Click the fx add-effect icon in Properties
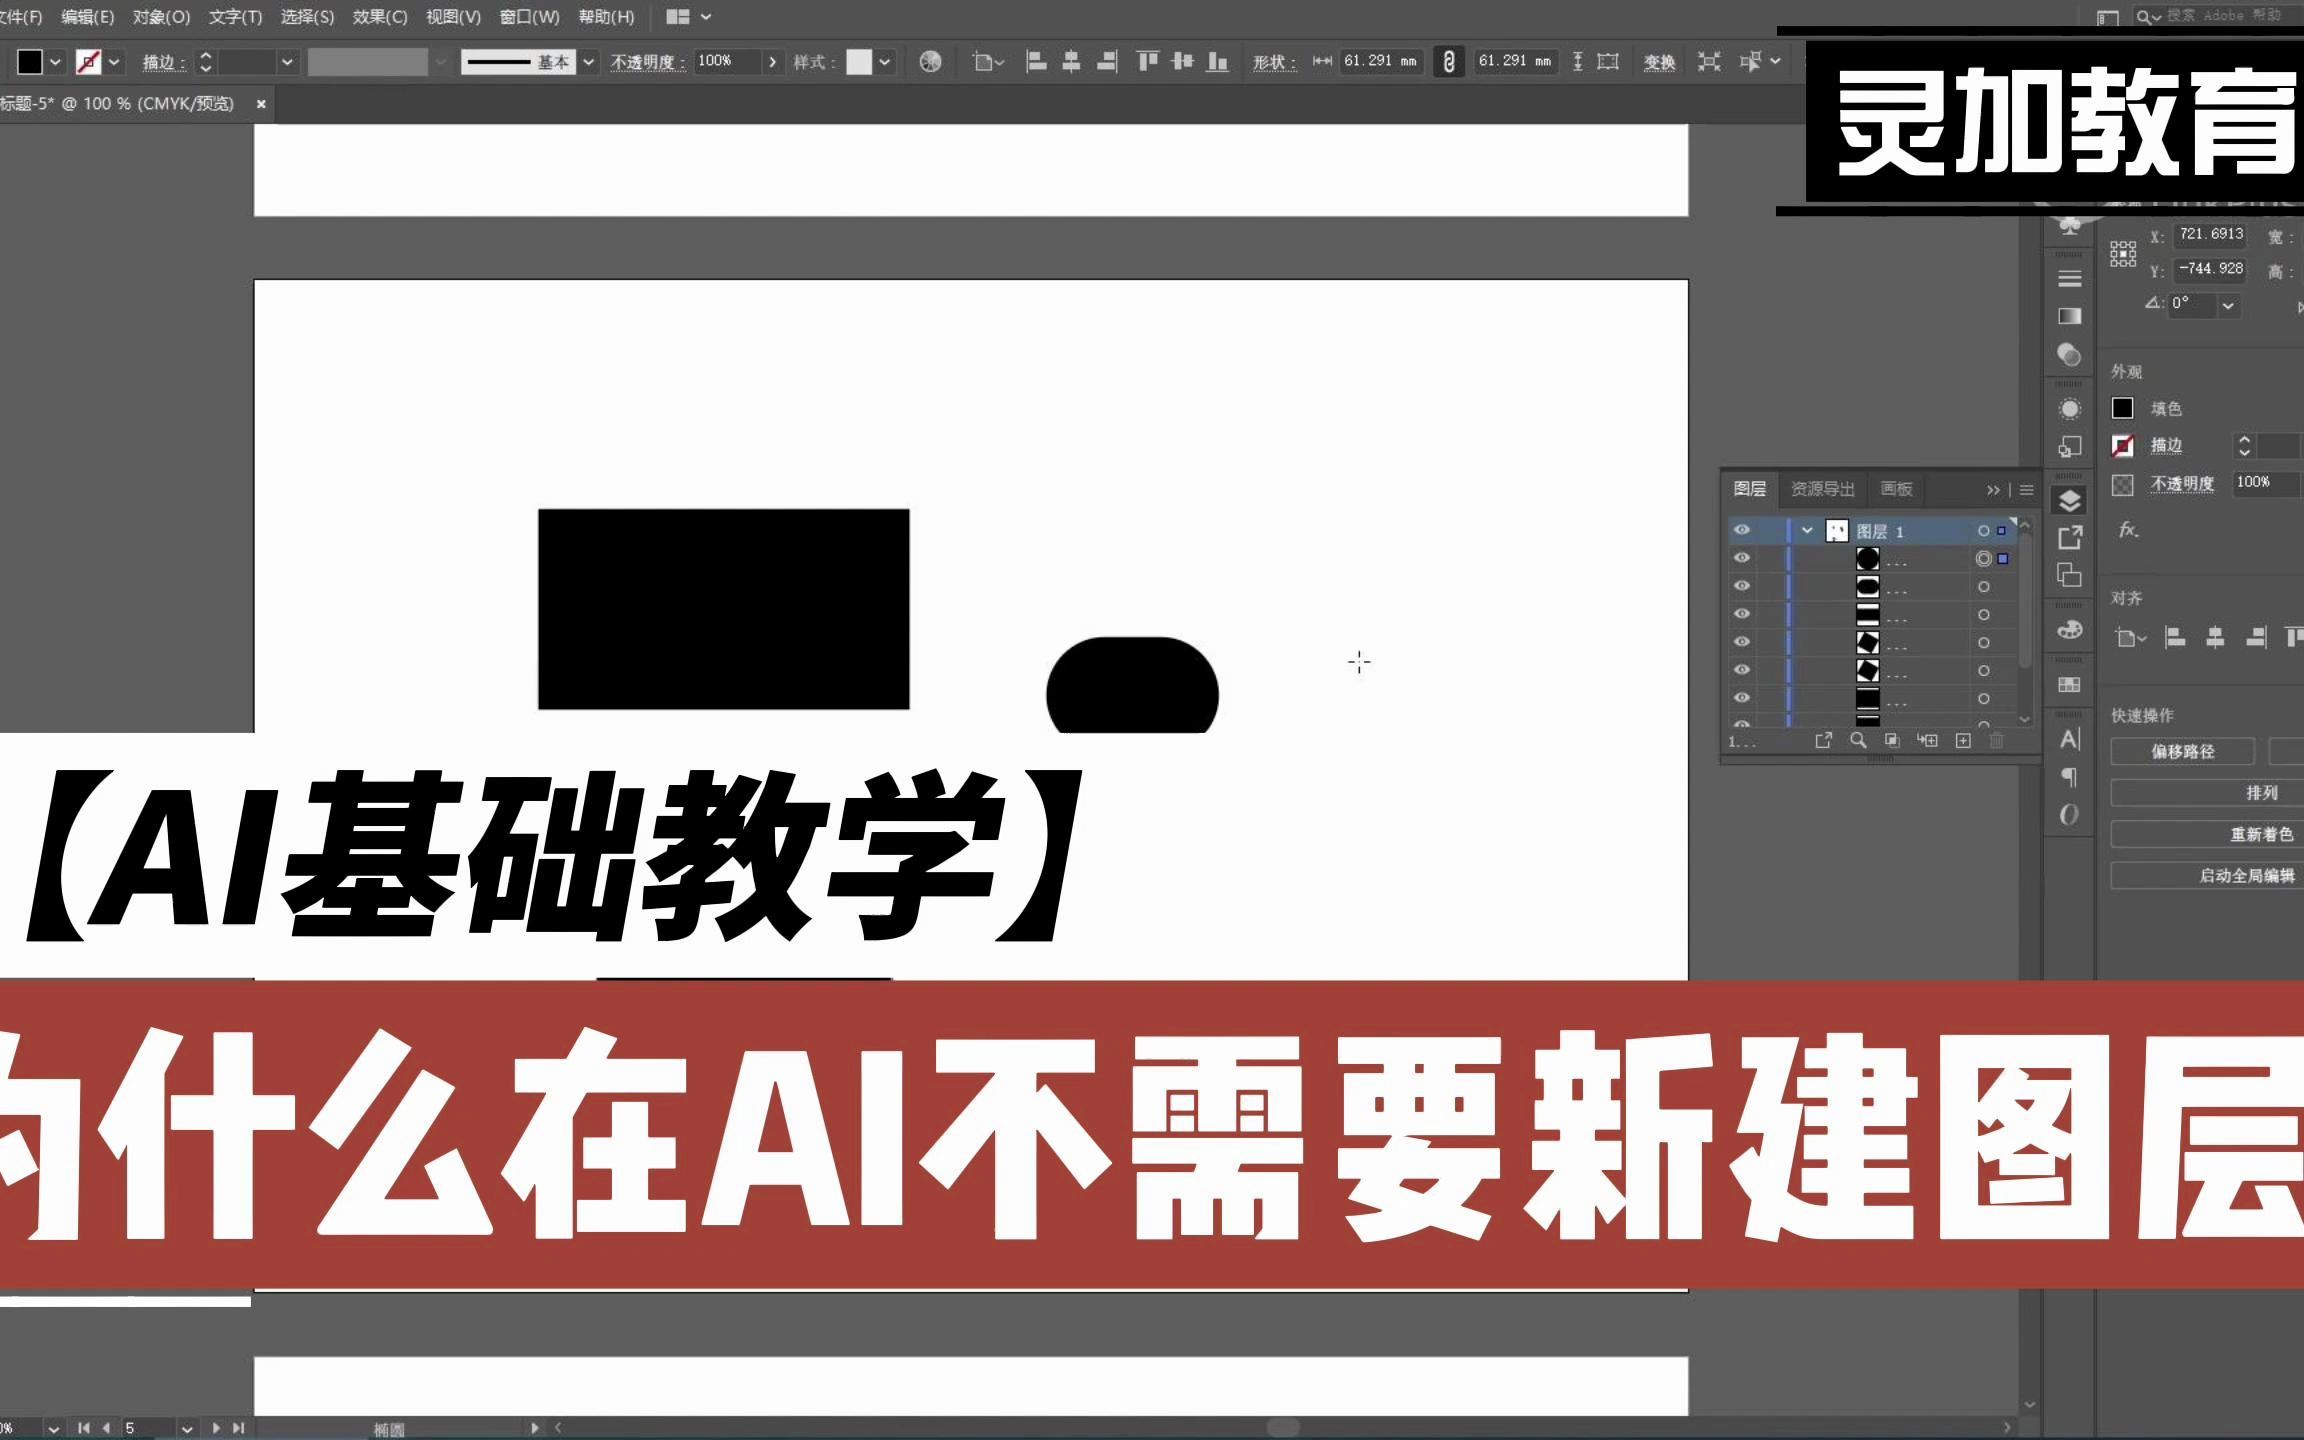Viewport: 2304px width, 1440px height. (x=2128, y=530)
